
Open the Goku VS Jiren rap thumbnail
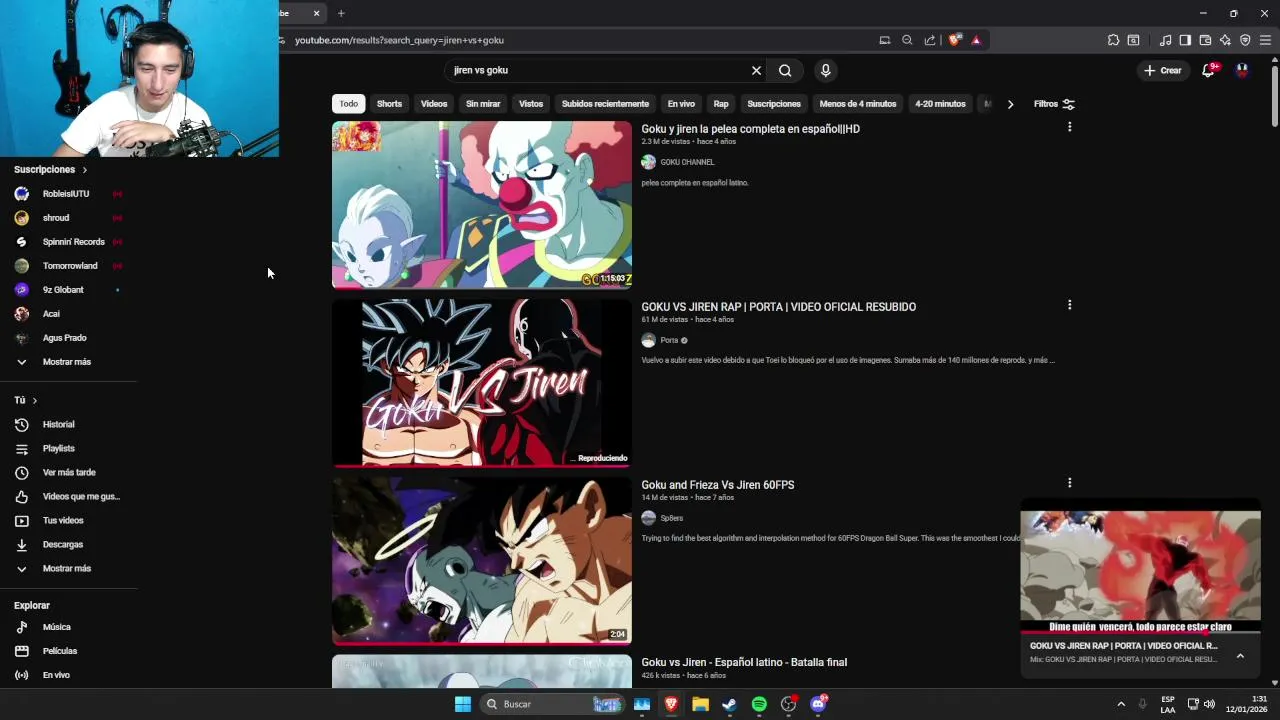click(x=482, y=383)
